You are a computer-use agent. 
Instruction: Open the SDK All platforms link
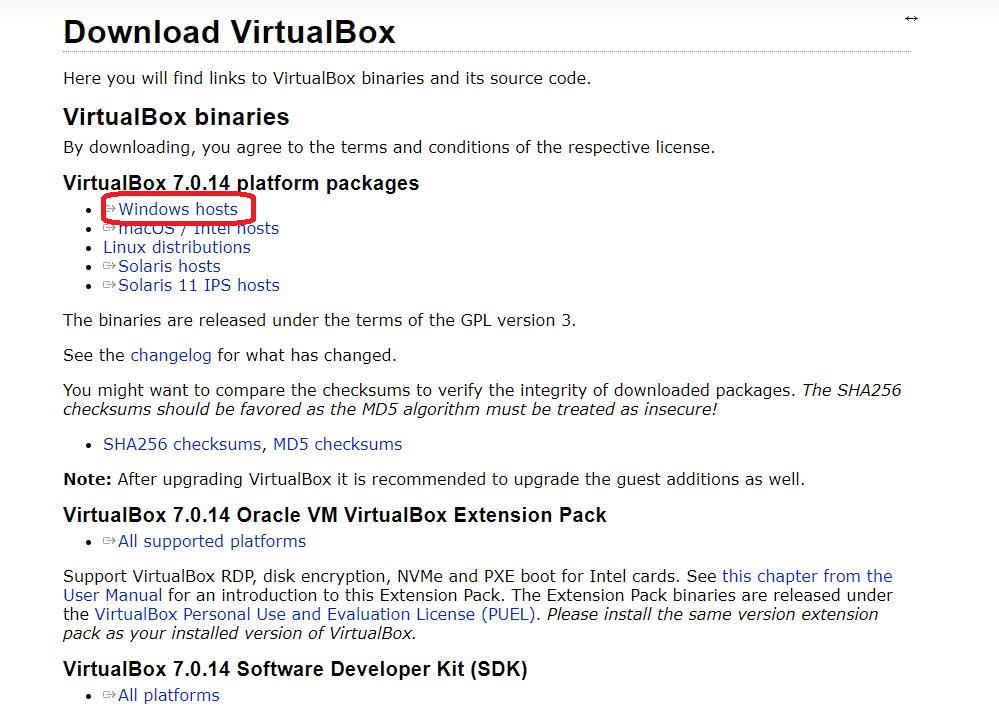tap(169, 695)
